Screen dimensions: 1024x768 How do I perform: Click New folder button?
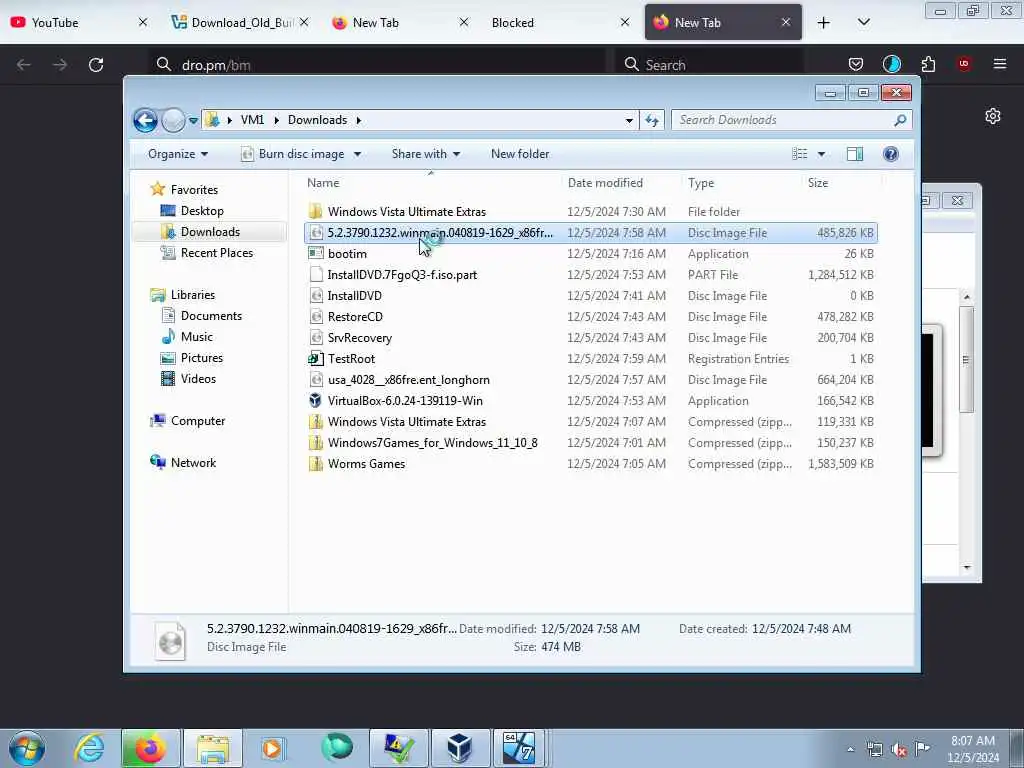[x=520, y=154]
